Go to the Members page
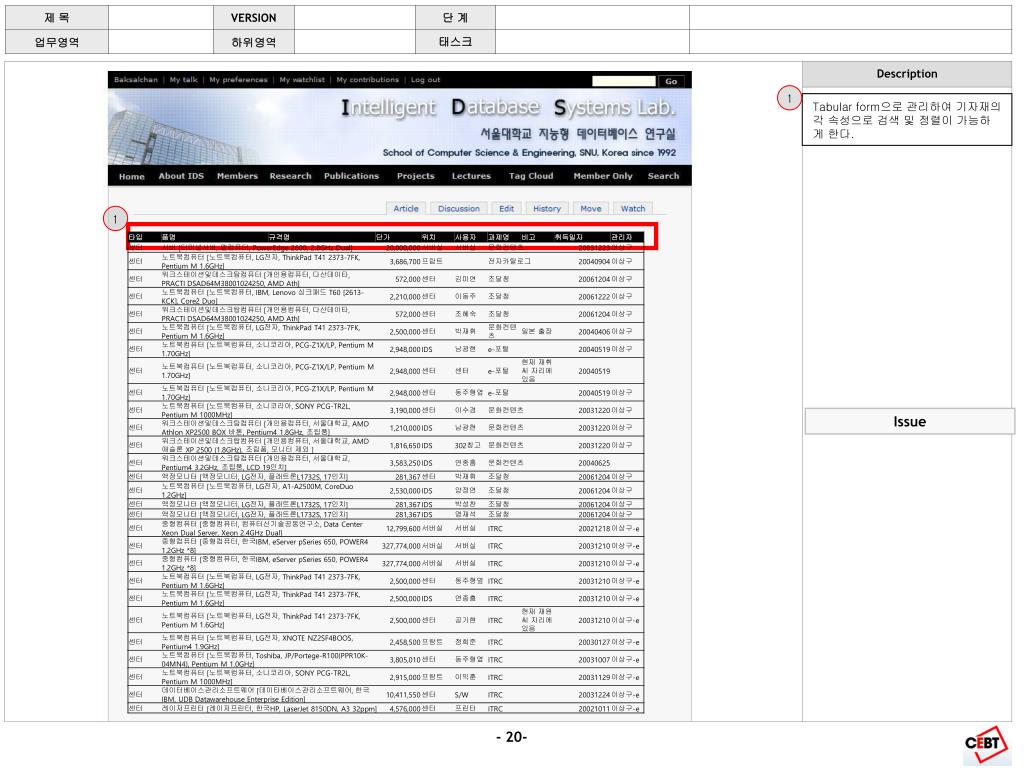The width and height of the screenshot is (1024, 768). [237, 176]
